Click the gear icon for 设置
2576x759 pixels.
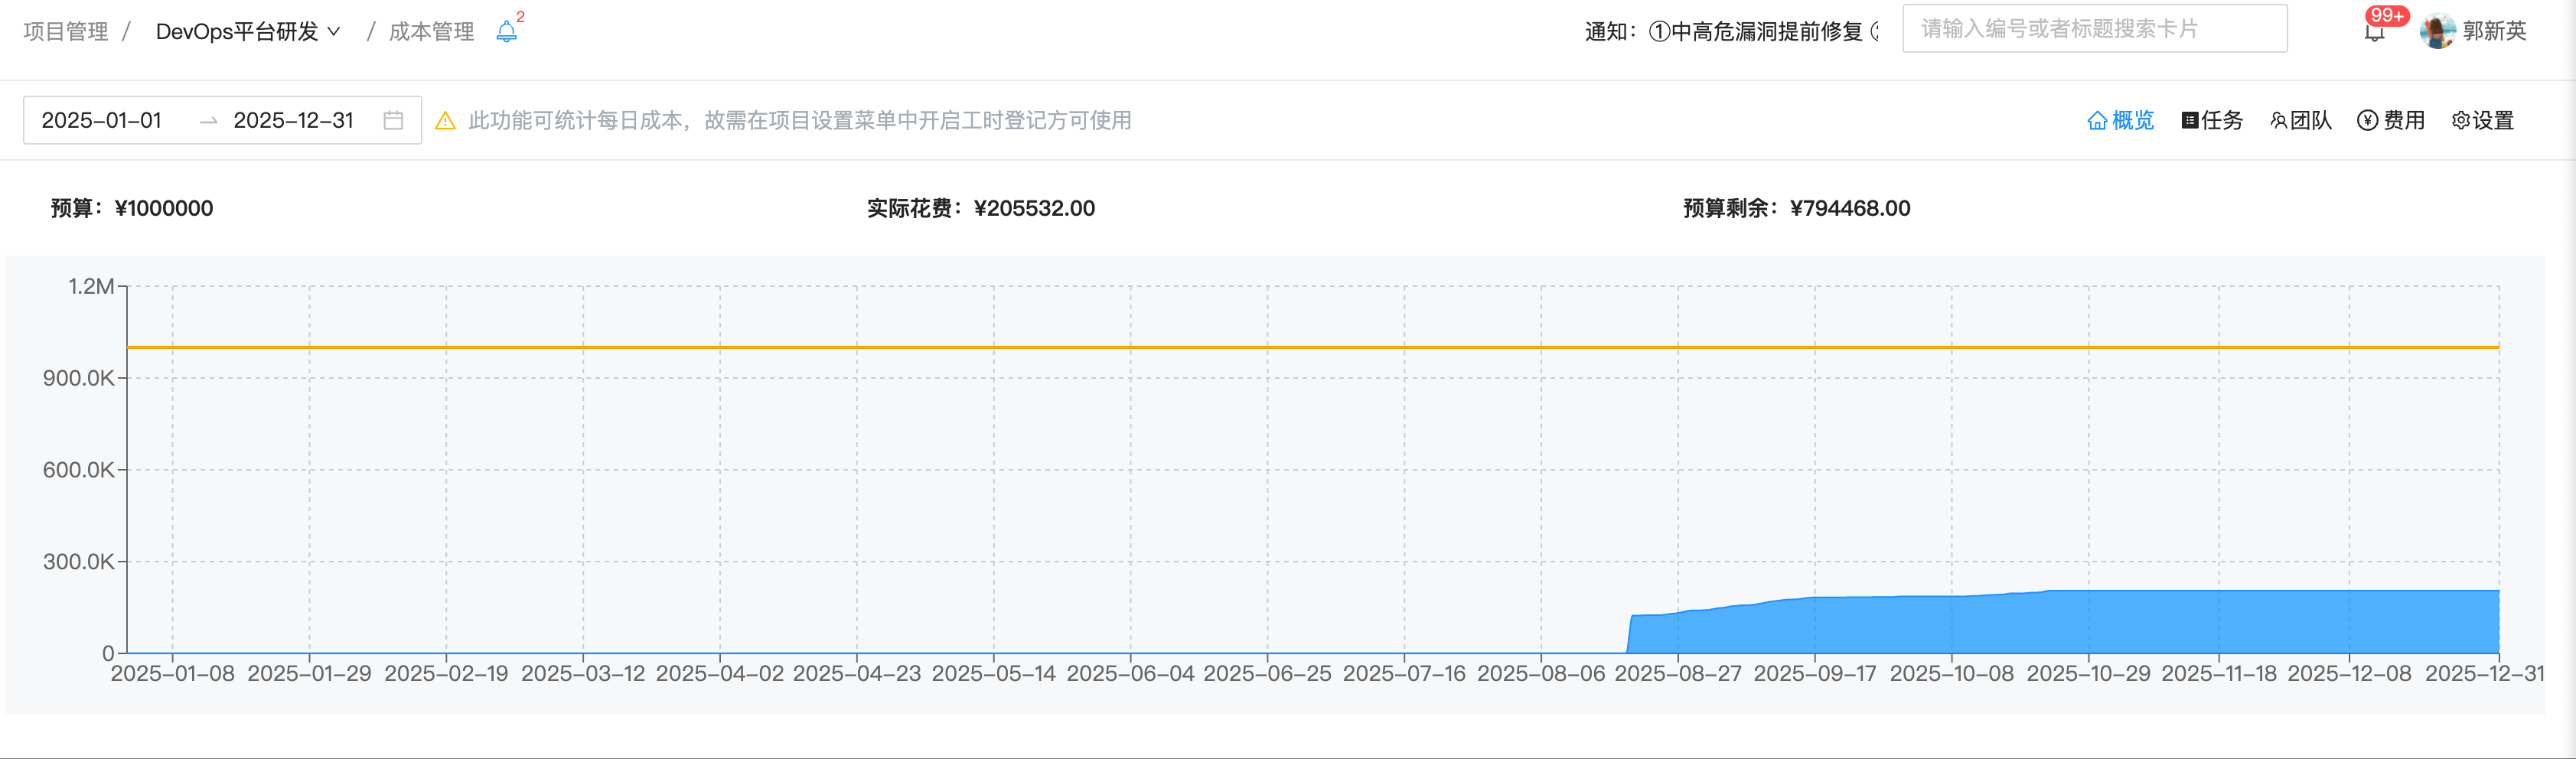[x=2461, y=121]
